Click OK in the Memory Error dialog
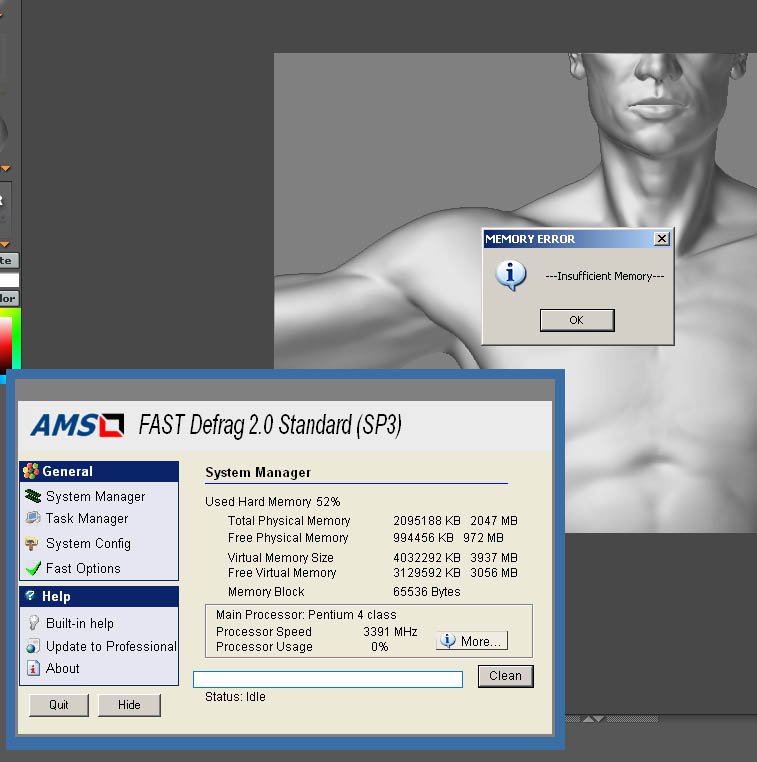 (577, 320)
